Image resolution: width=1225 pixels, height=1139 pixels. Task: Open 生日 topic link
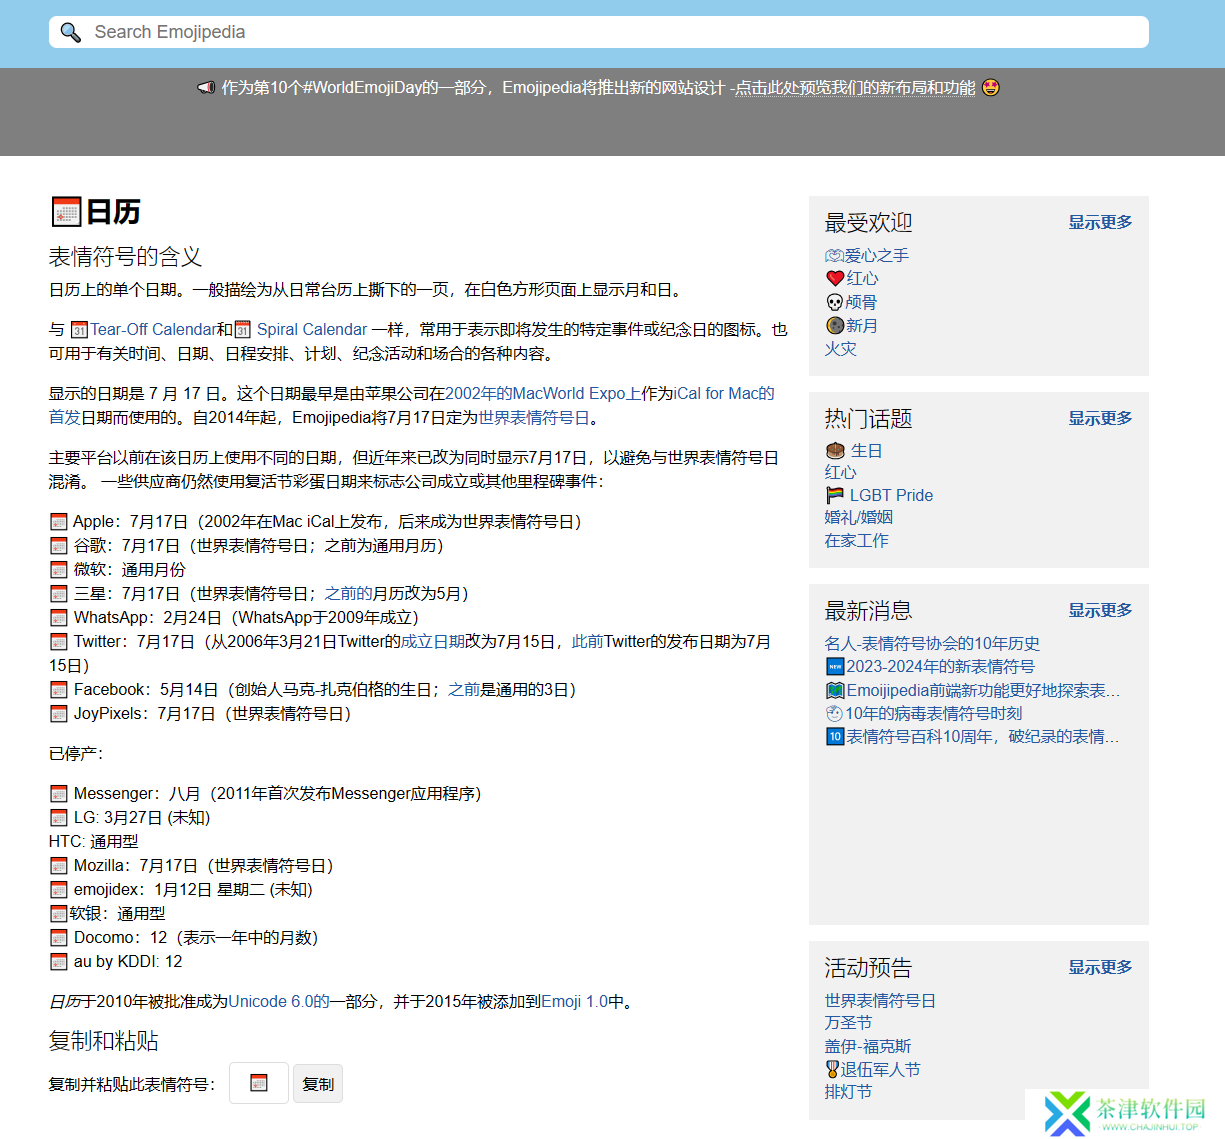[x=866, y=451]
